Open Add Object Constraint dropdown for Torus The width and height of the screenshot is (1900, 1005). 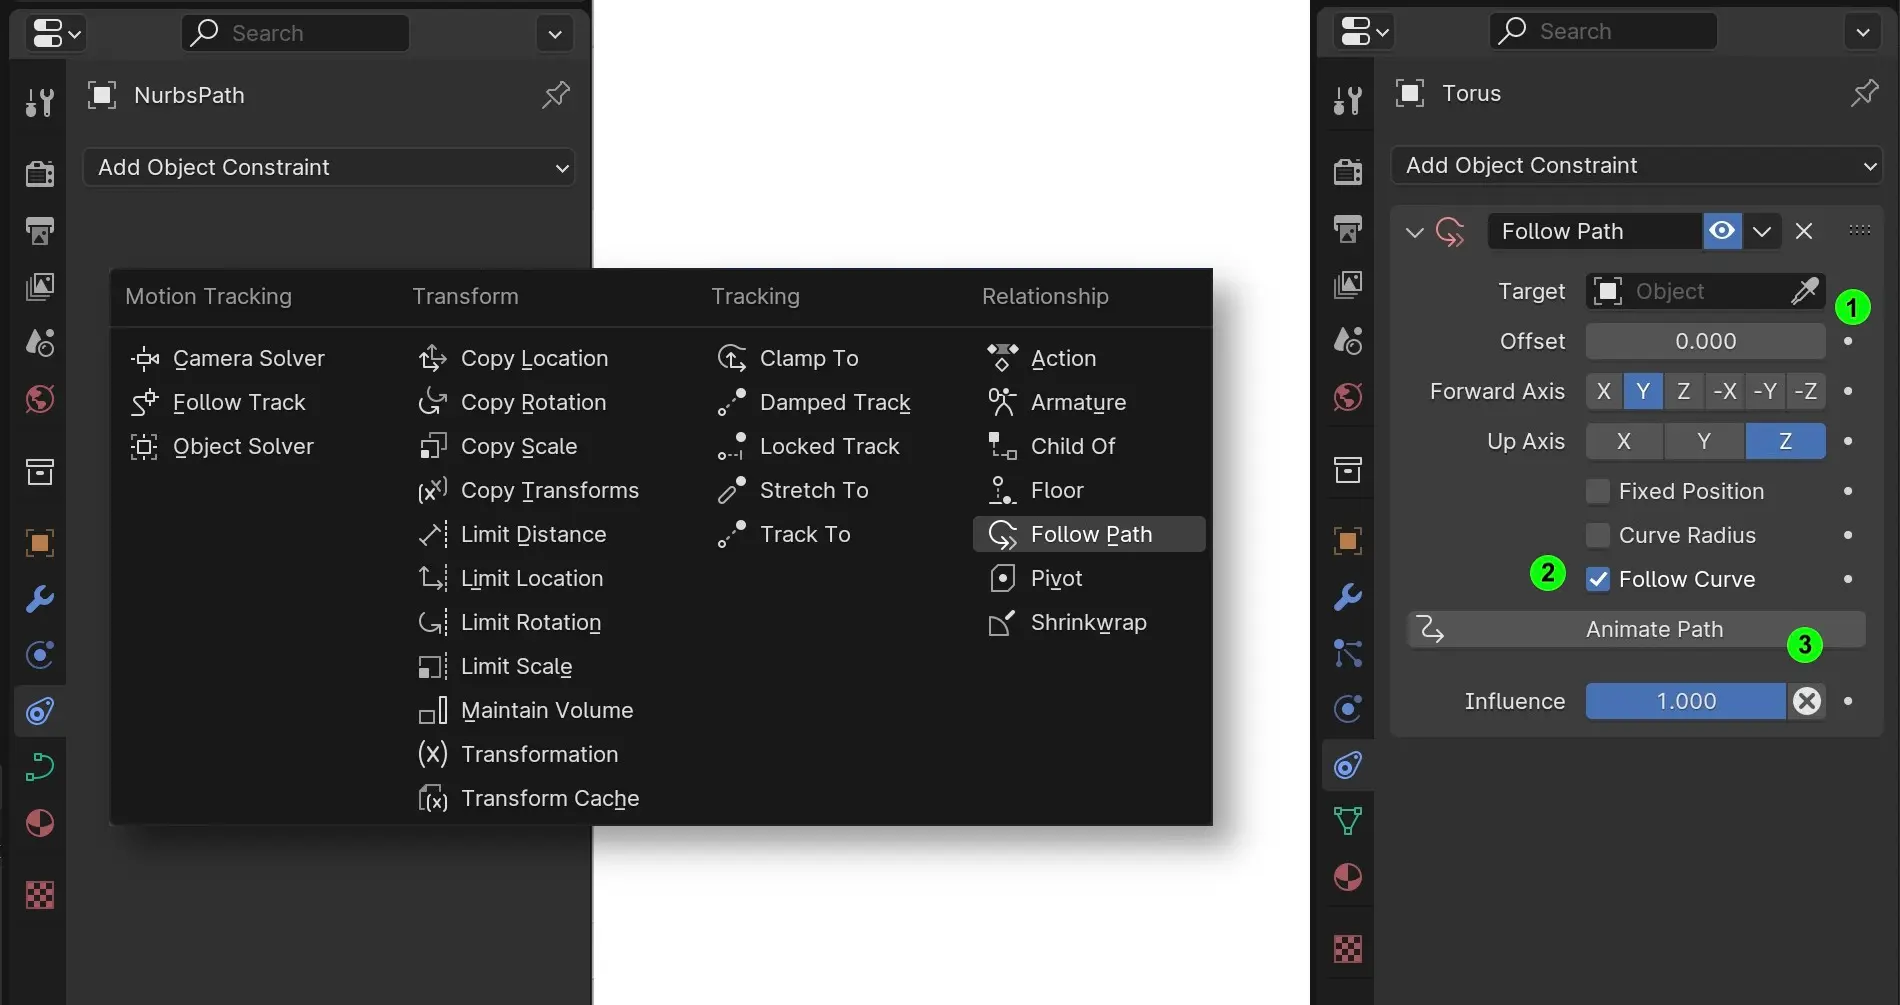(1637, 165)
